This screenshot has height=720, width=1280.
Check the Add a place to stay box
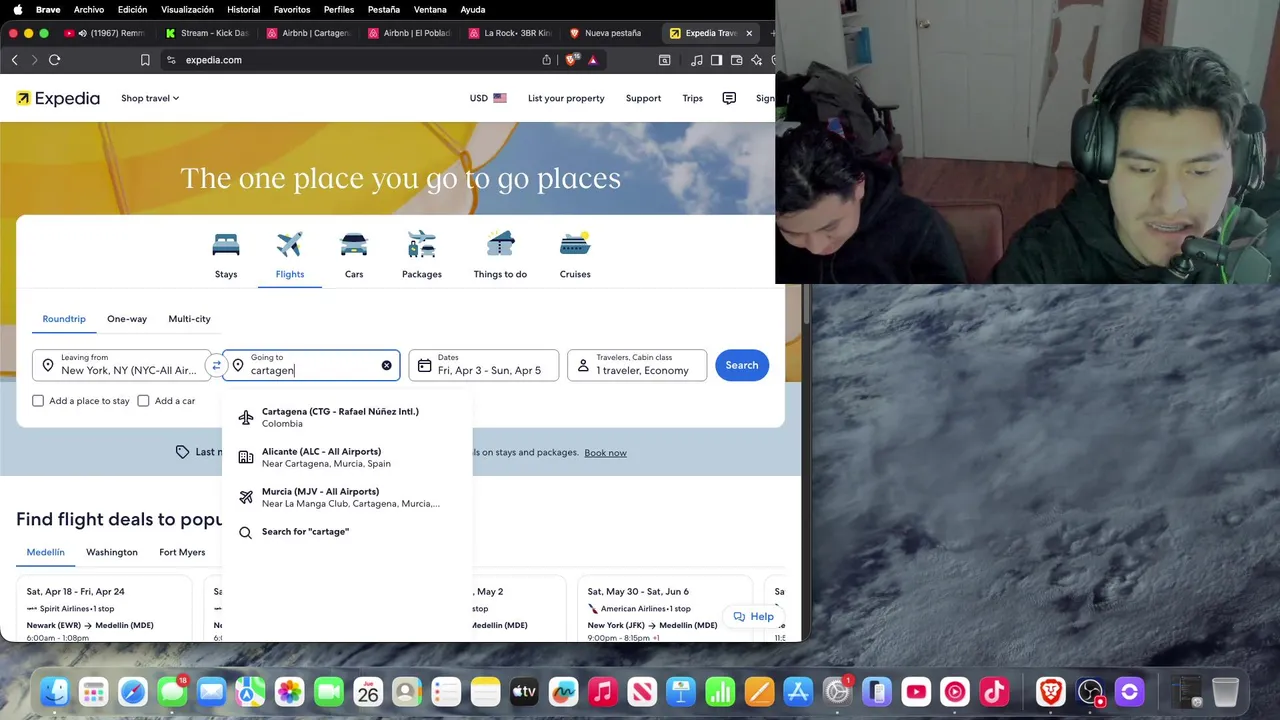[x=38, y=401]
